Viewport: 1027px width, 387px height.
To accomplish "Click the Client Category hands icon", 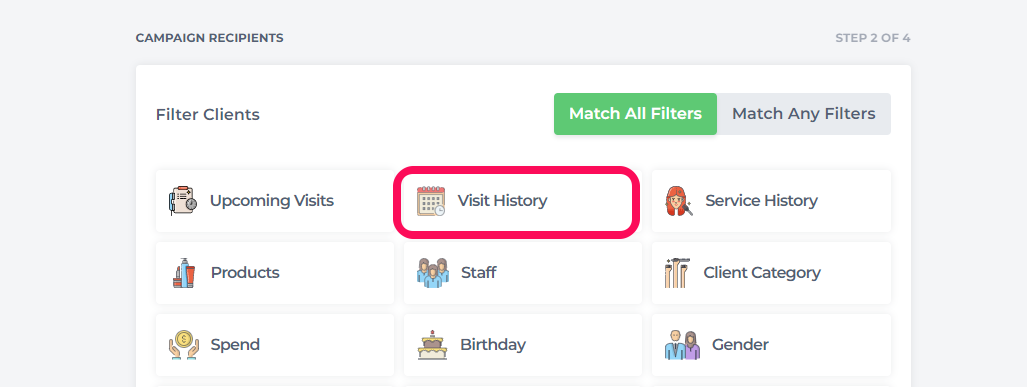I will (677, 273).
